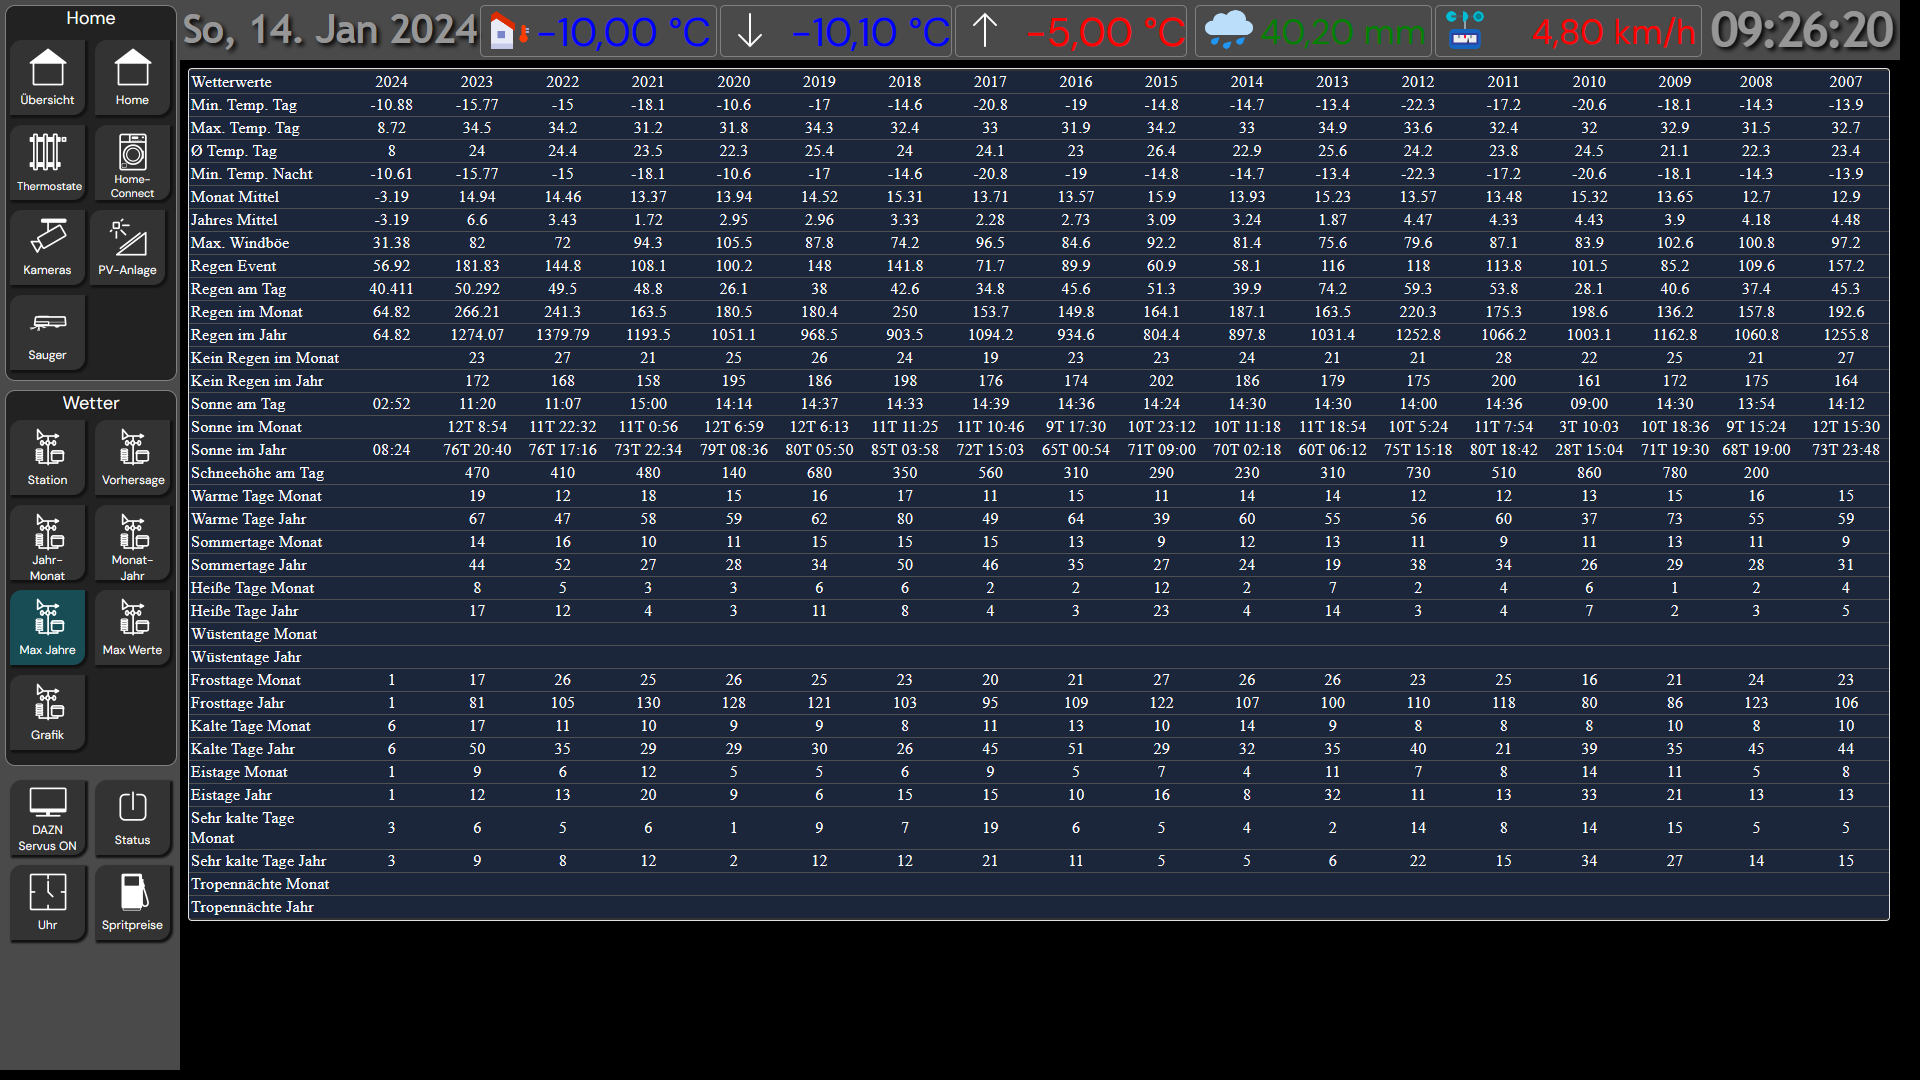1920x1080 pixels.
Task: Open the Sauger vacuum icon
Action: [47, 332]
